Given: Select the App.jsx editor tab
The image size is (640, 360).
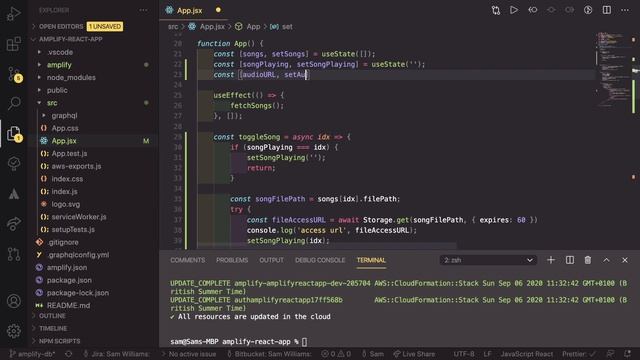Looking at the screenshot, I should [189, 10].
